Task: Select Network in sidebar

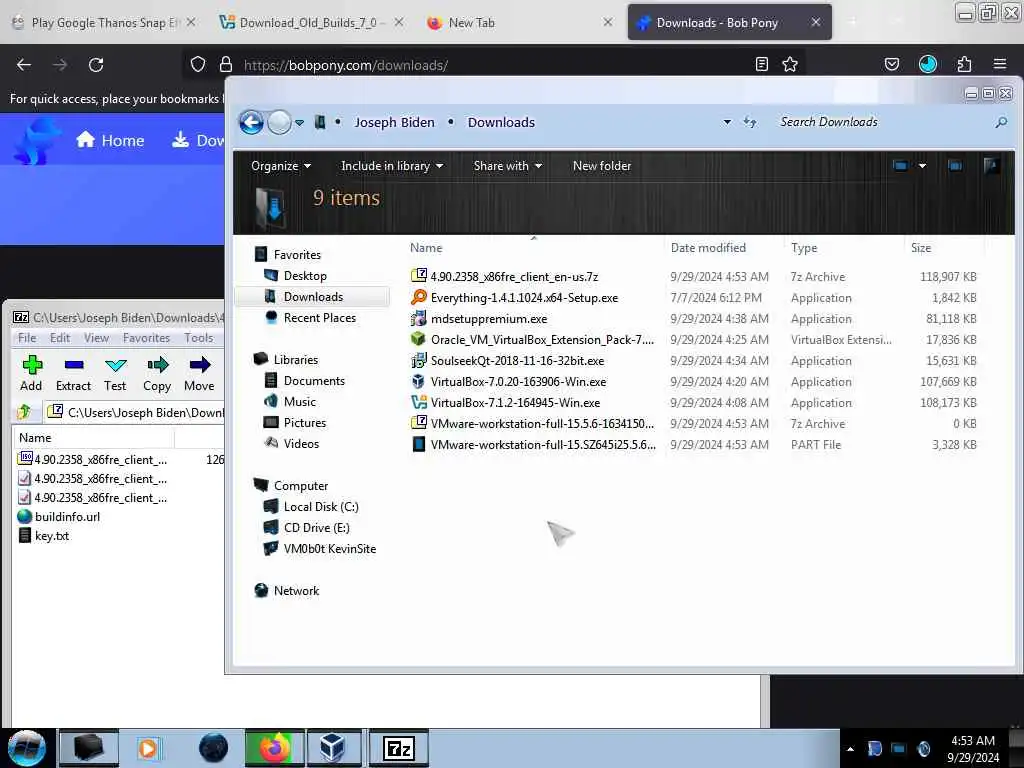Action: click(x=296, y=590)
